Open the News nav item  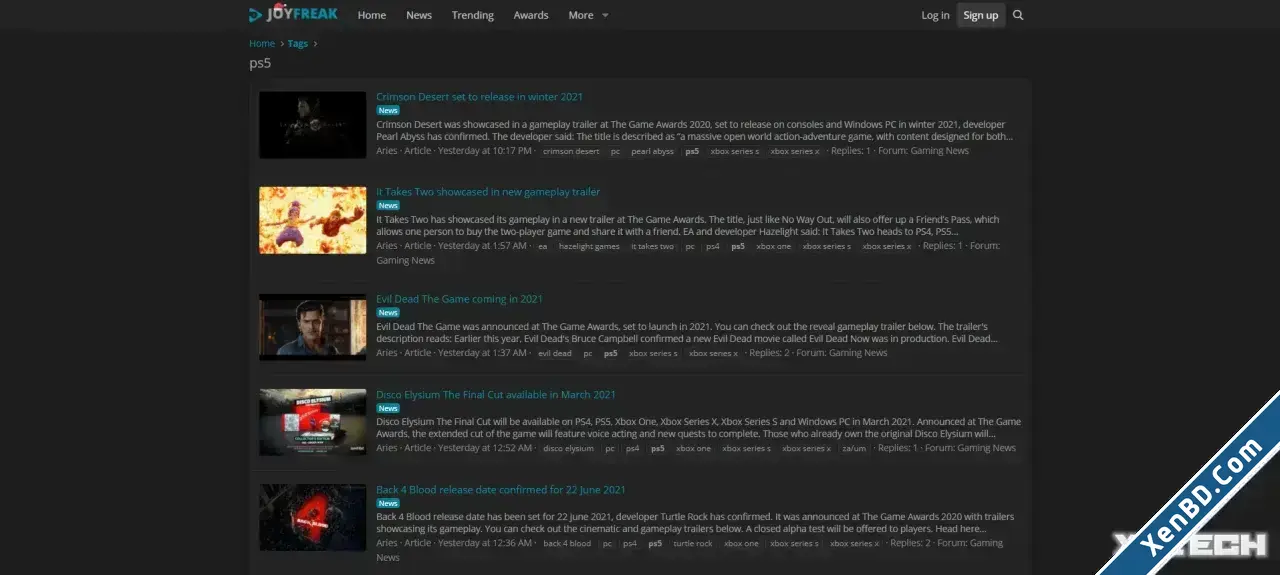click(x=419, y=15)
